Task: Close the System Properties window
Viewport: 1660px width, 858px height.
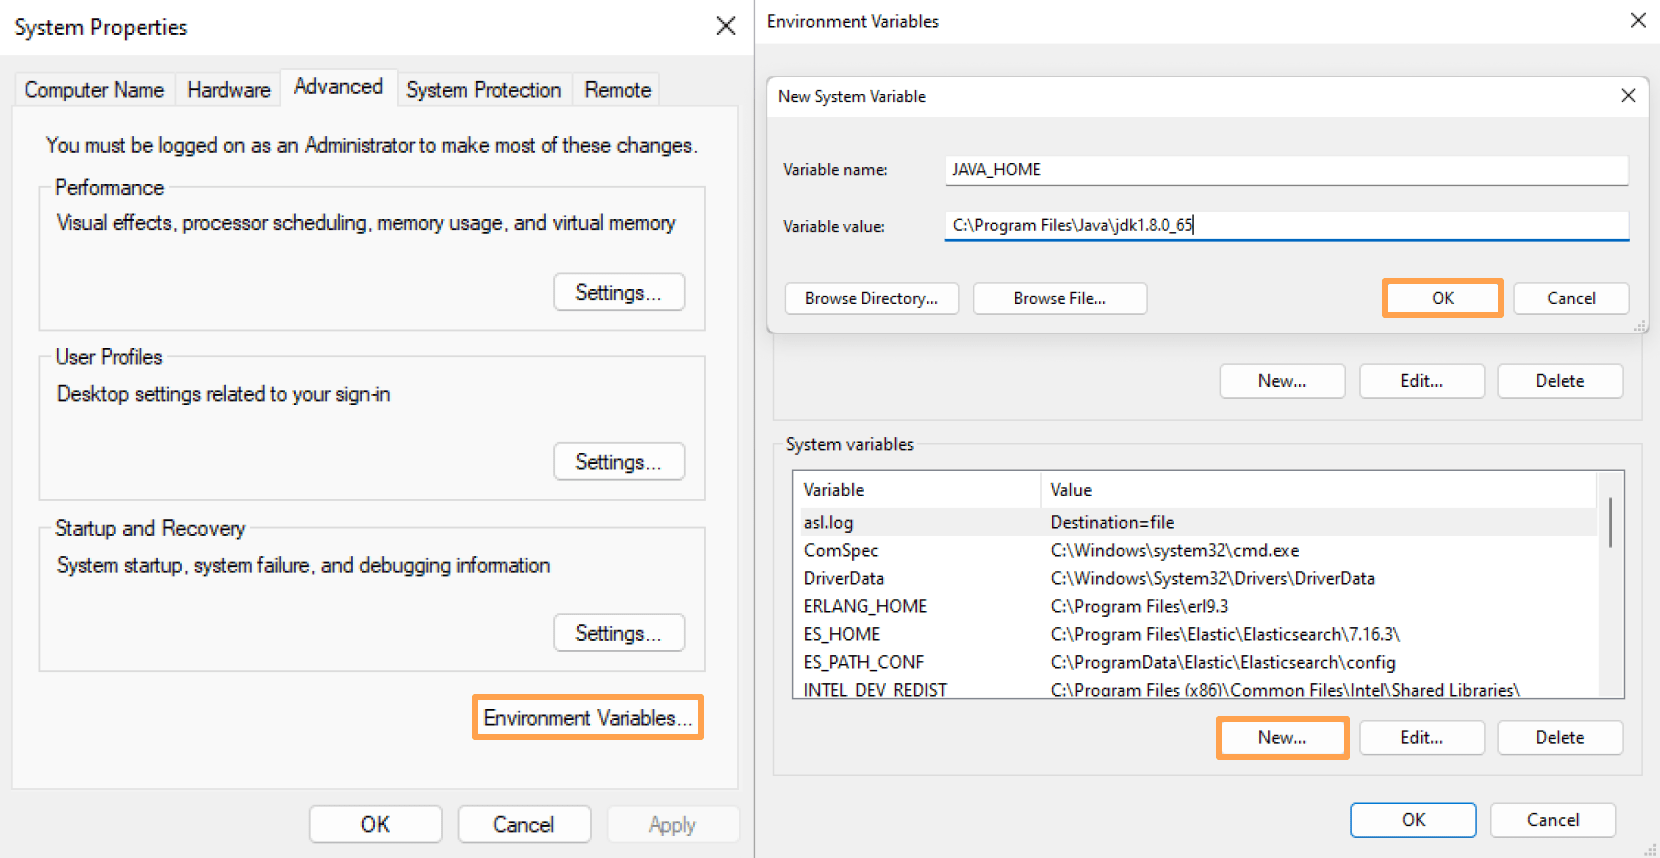Action: point(726,26)
